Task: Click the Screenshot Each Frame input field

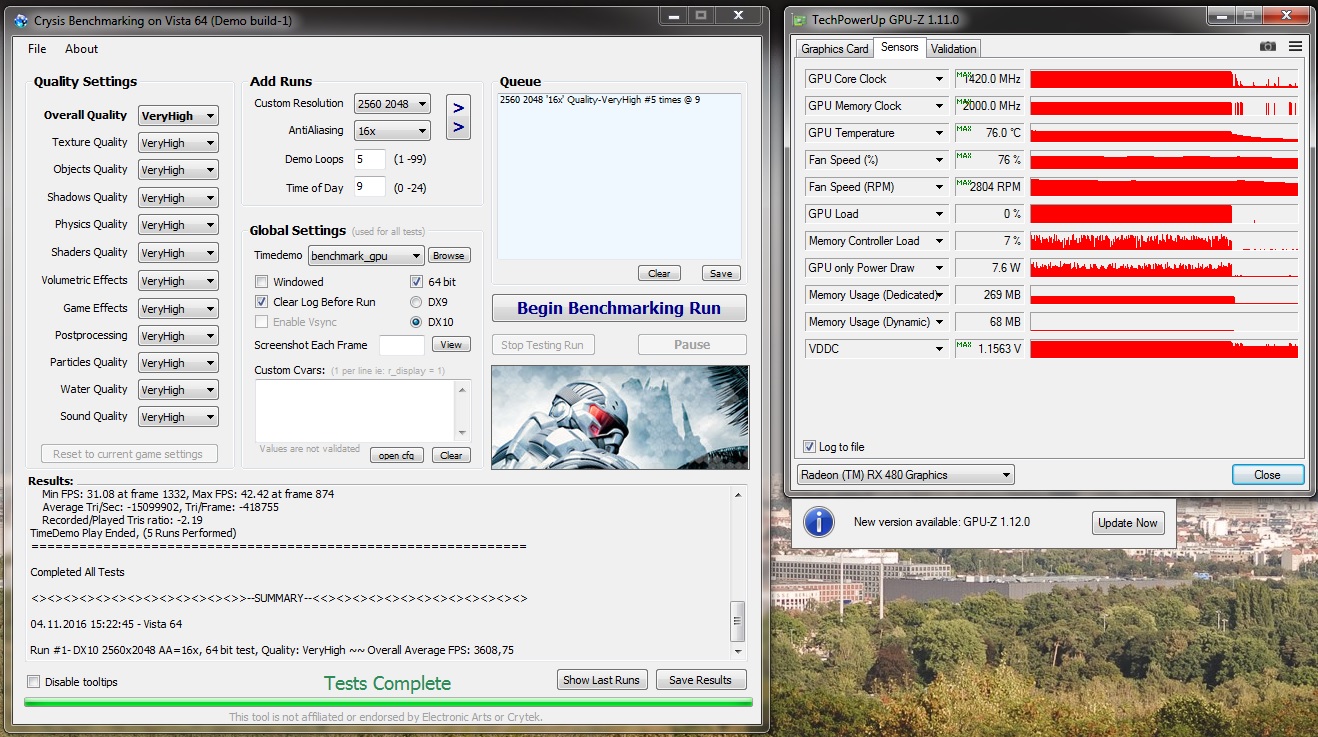Action: point(402,345)
